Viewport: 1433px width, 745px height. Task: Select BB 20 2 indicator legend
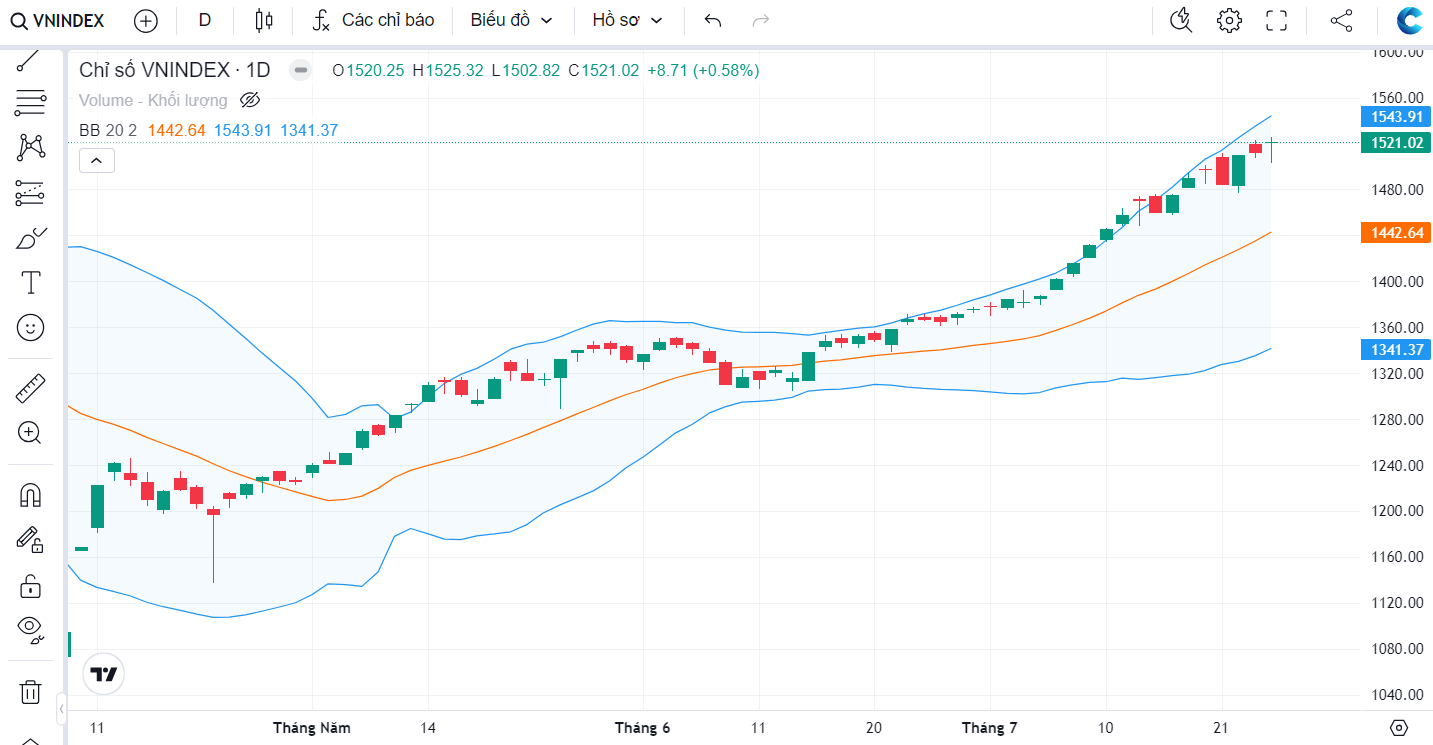108,130
